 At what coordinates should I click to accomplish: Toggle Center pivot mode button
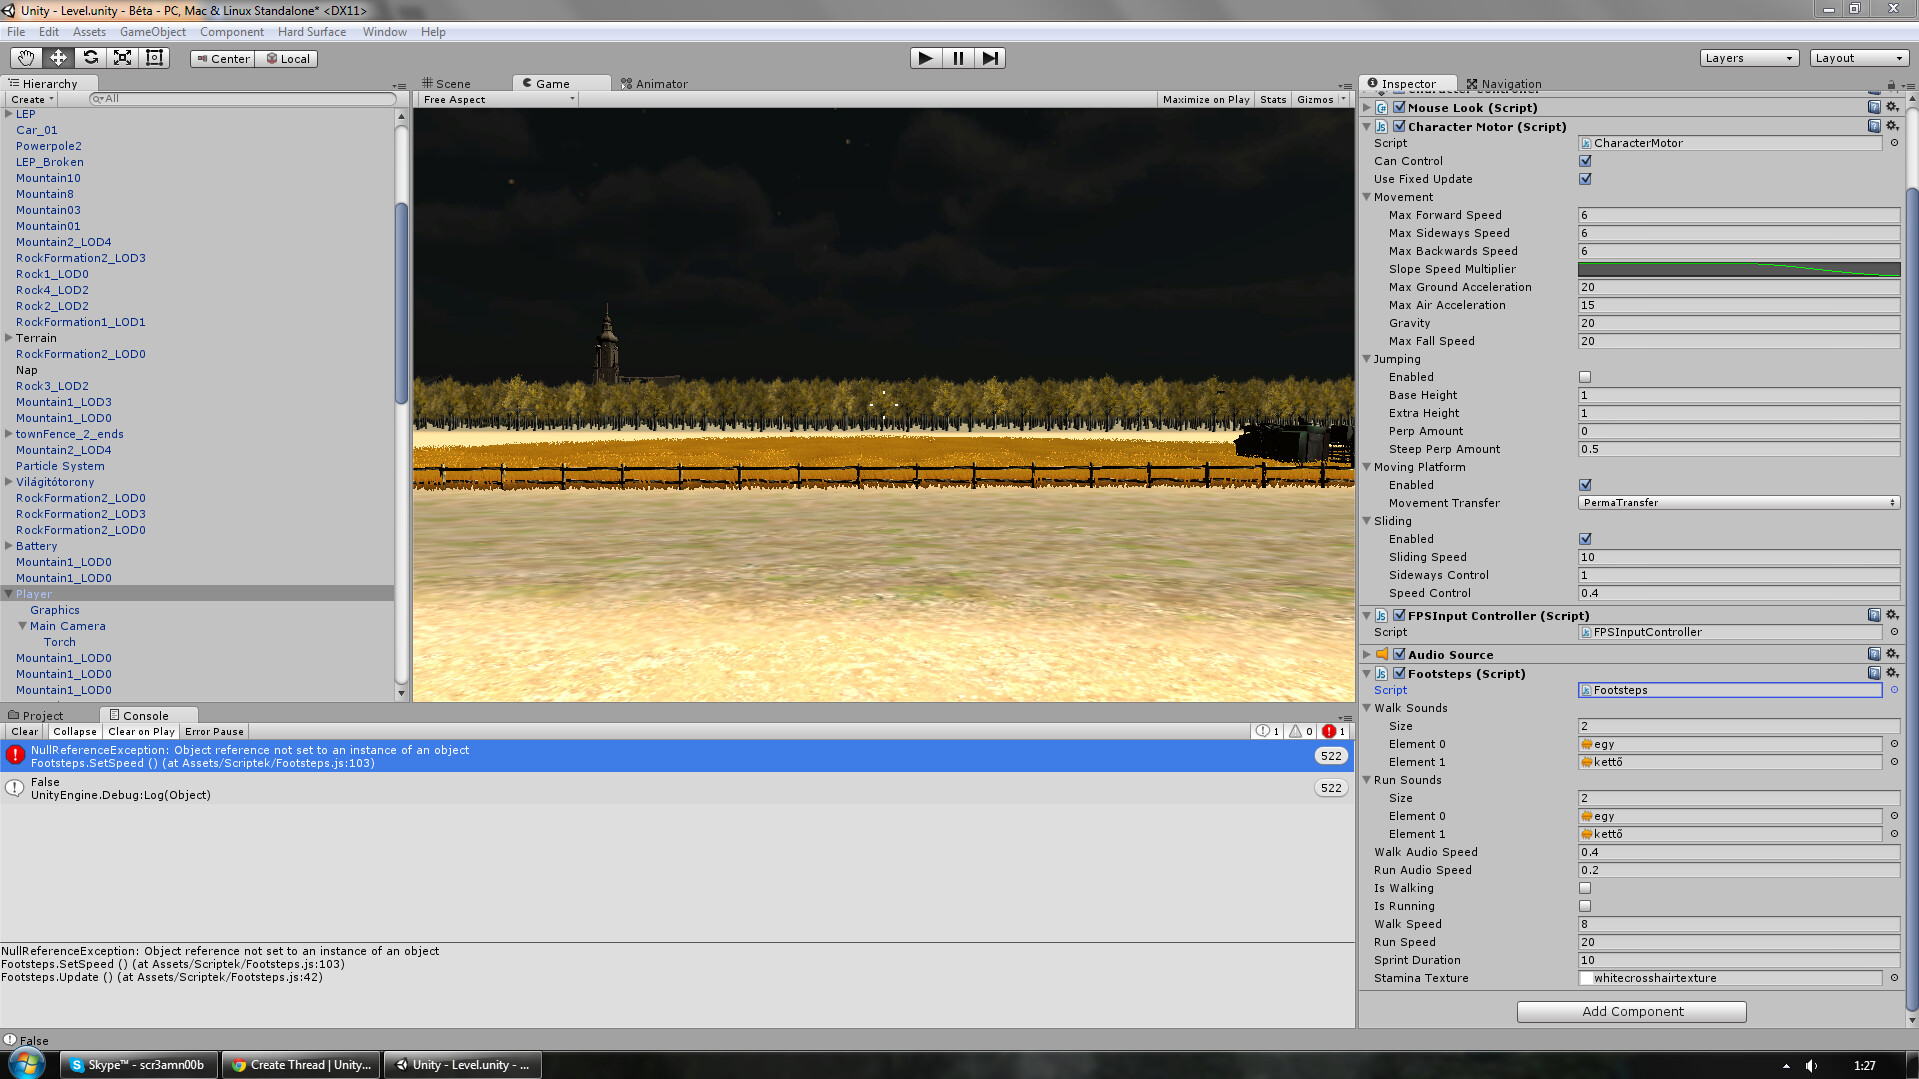[222, 58]
